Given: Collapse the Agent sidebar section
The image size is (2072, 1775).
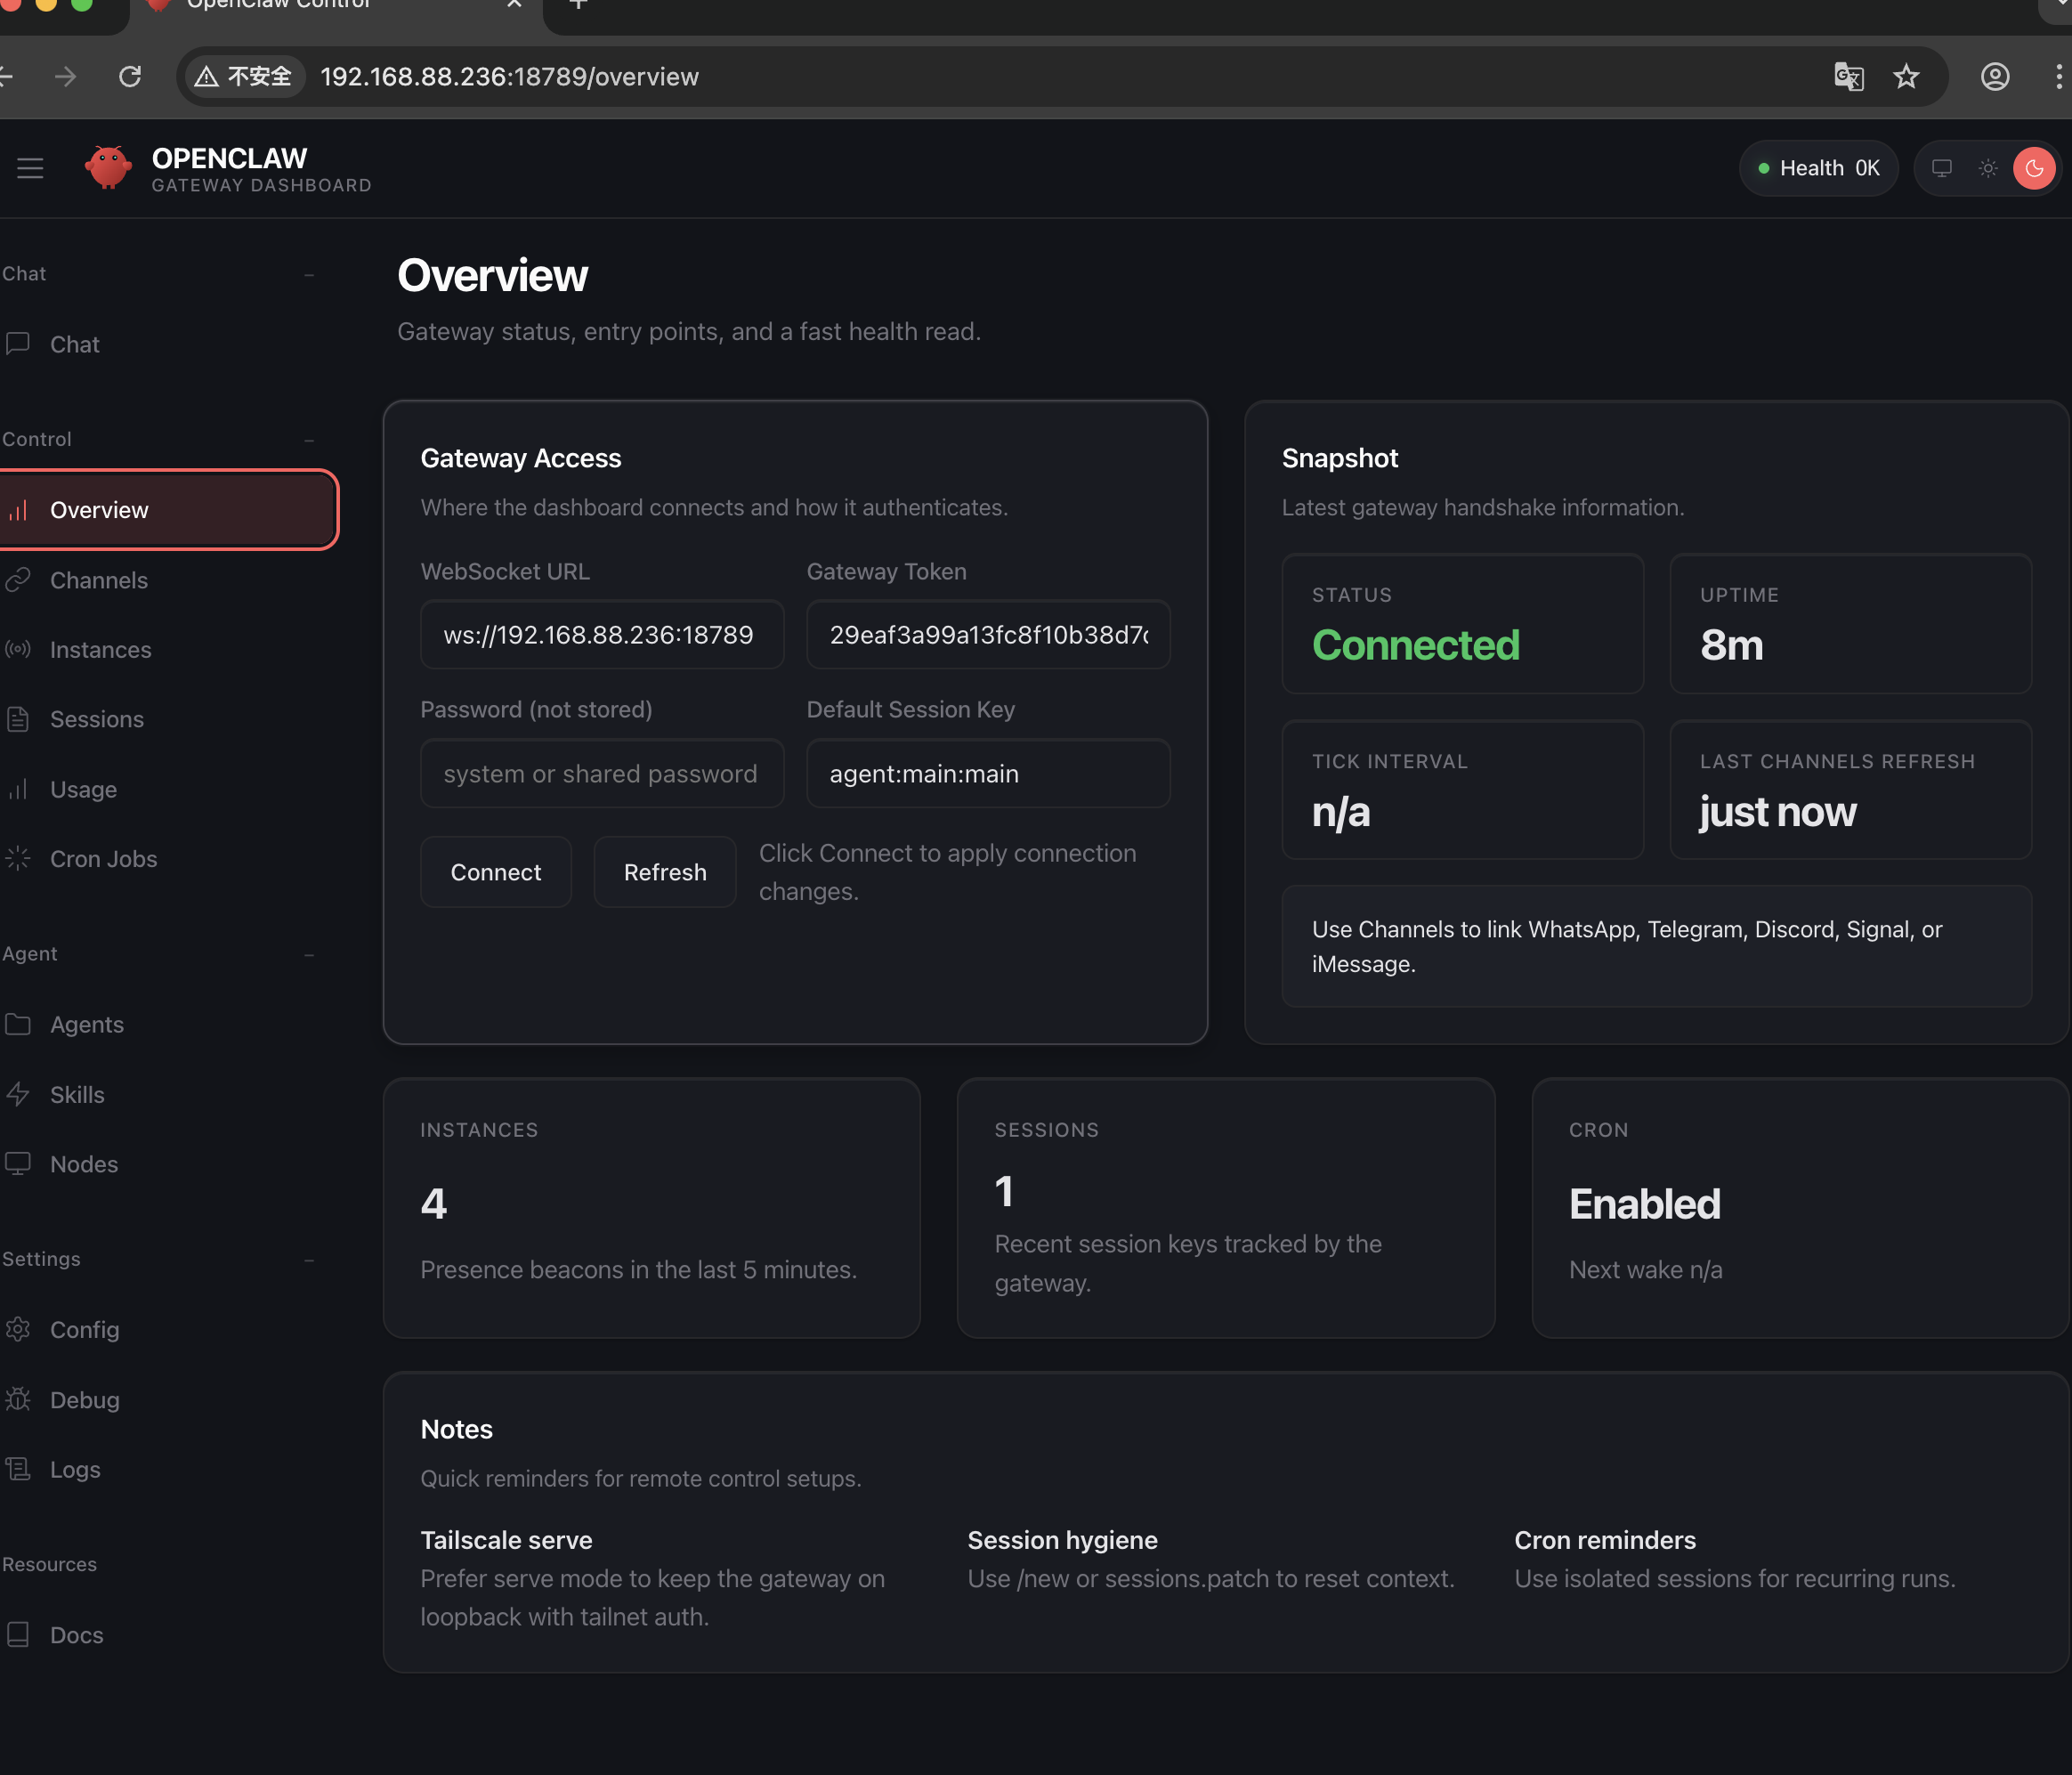Looking at the screenshot, I should pyautogui.click(x=309, y=955).
